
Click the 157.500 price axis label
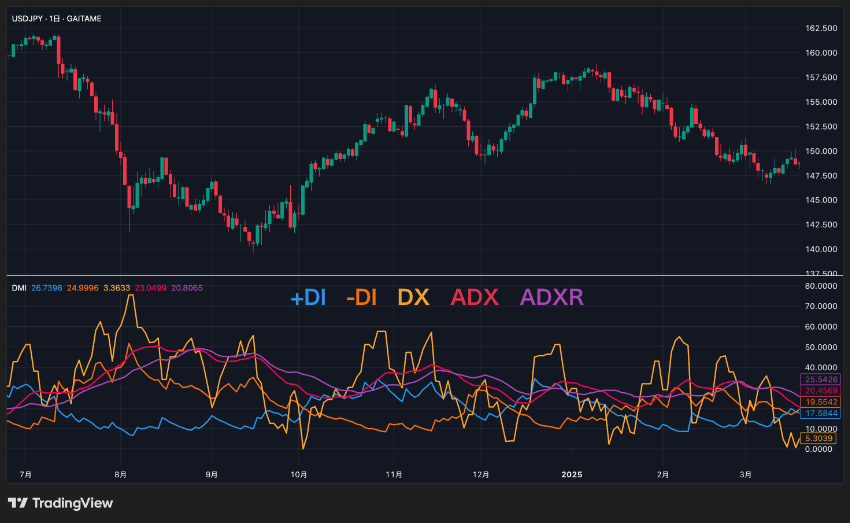tap(821, 78)
